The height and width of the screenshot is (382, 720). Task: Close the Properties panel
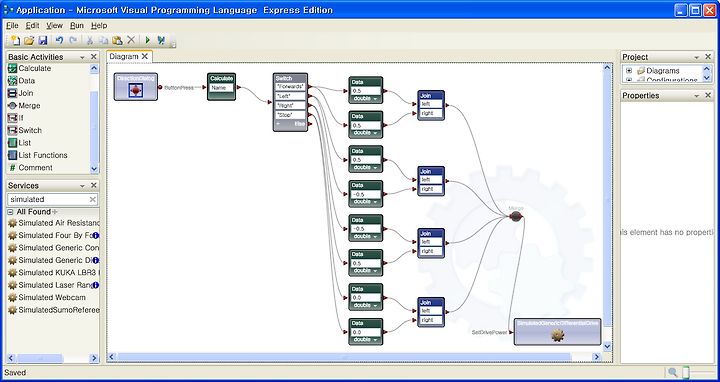708,95
